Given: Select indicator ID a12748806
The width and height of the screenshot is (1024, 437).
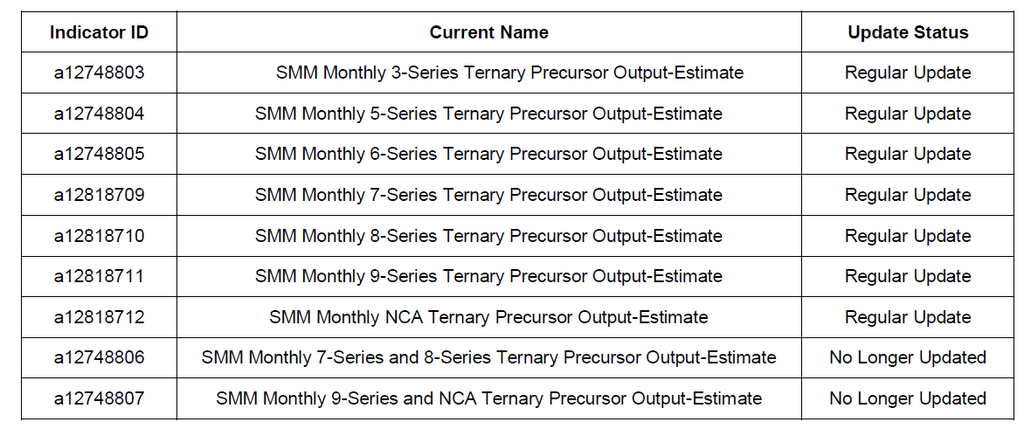Looking at the screenshot, I should point(99,357).
